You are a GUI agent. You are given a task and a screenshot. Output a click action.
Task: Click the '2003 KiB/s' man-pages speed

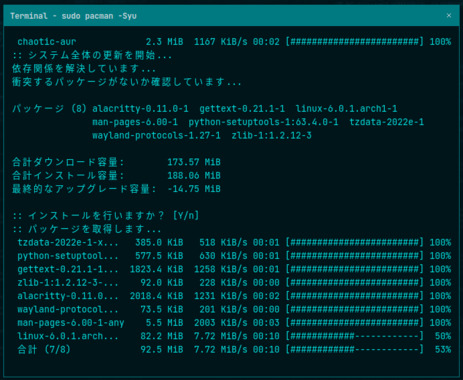pos(221,323)
